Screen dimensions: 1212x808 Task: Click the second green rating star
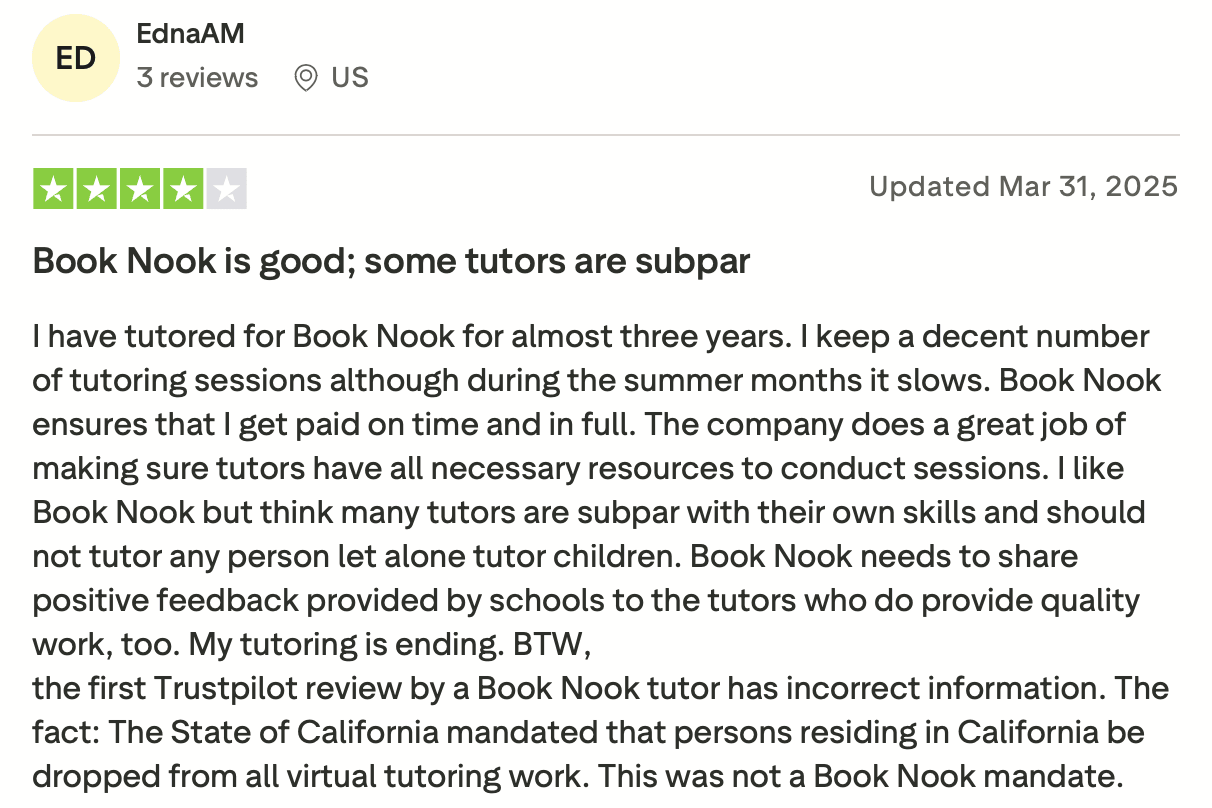pyautogui.click(x=97, y=189)
